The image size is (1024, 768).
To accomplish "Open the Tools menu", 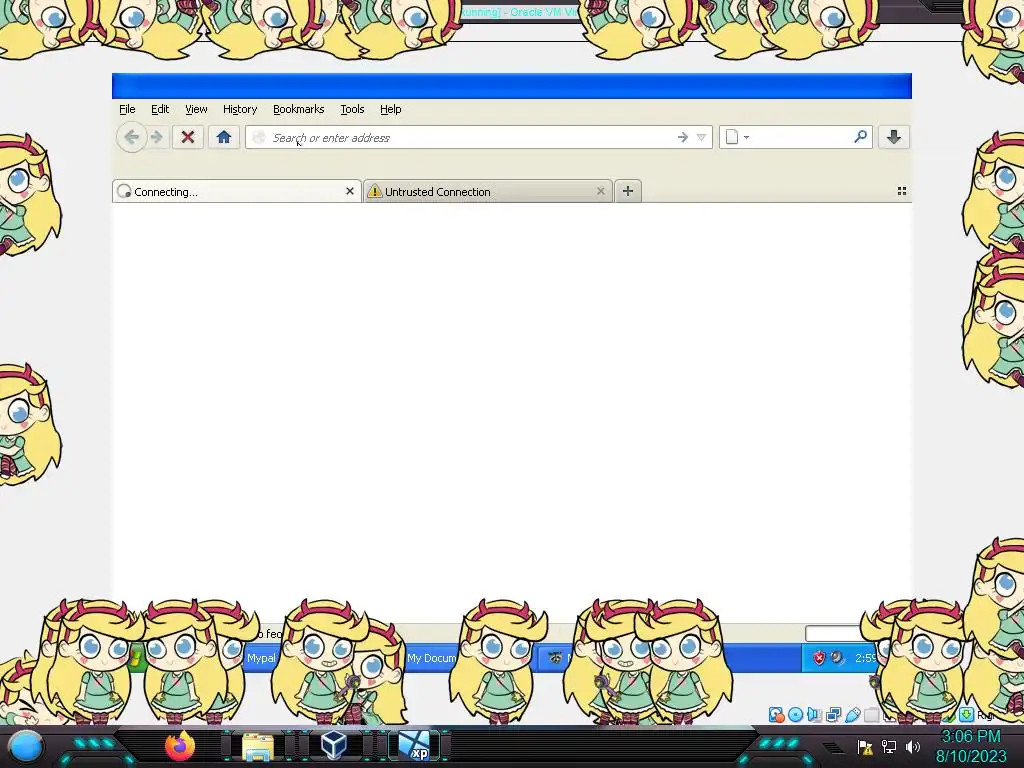I will (x=352, y=109).
